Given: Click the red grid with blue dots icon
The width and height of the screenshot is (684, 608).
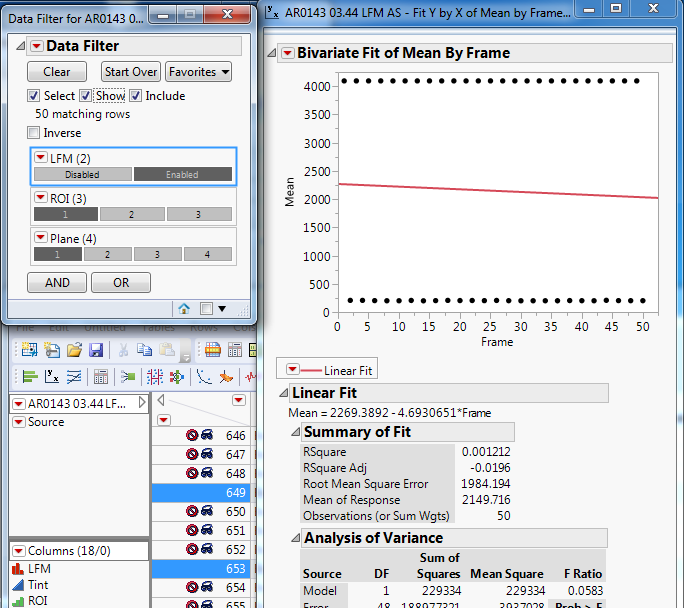Looking at the screenshot, I should point(155,376).
